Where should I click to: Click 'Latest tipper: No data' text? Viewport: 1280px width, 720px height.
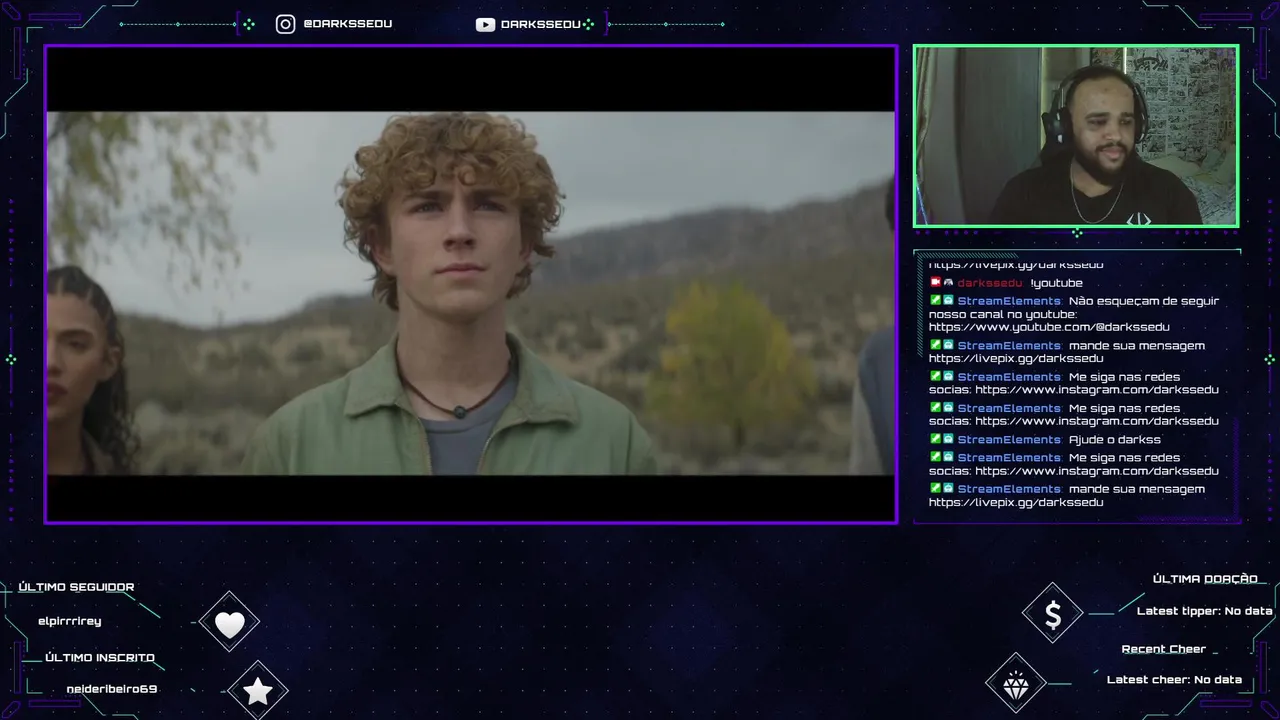click(1205, 611)
